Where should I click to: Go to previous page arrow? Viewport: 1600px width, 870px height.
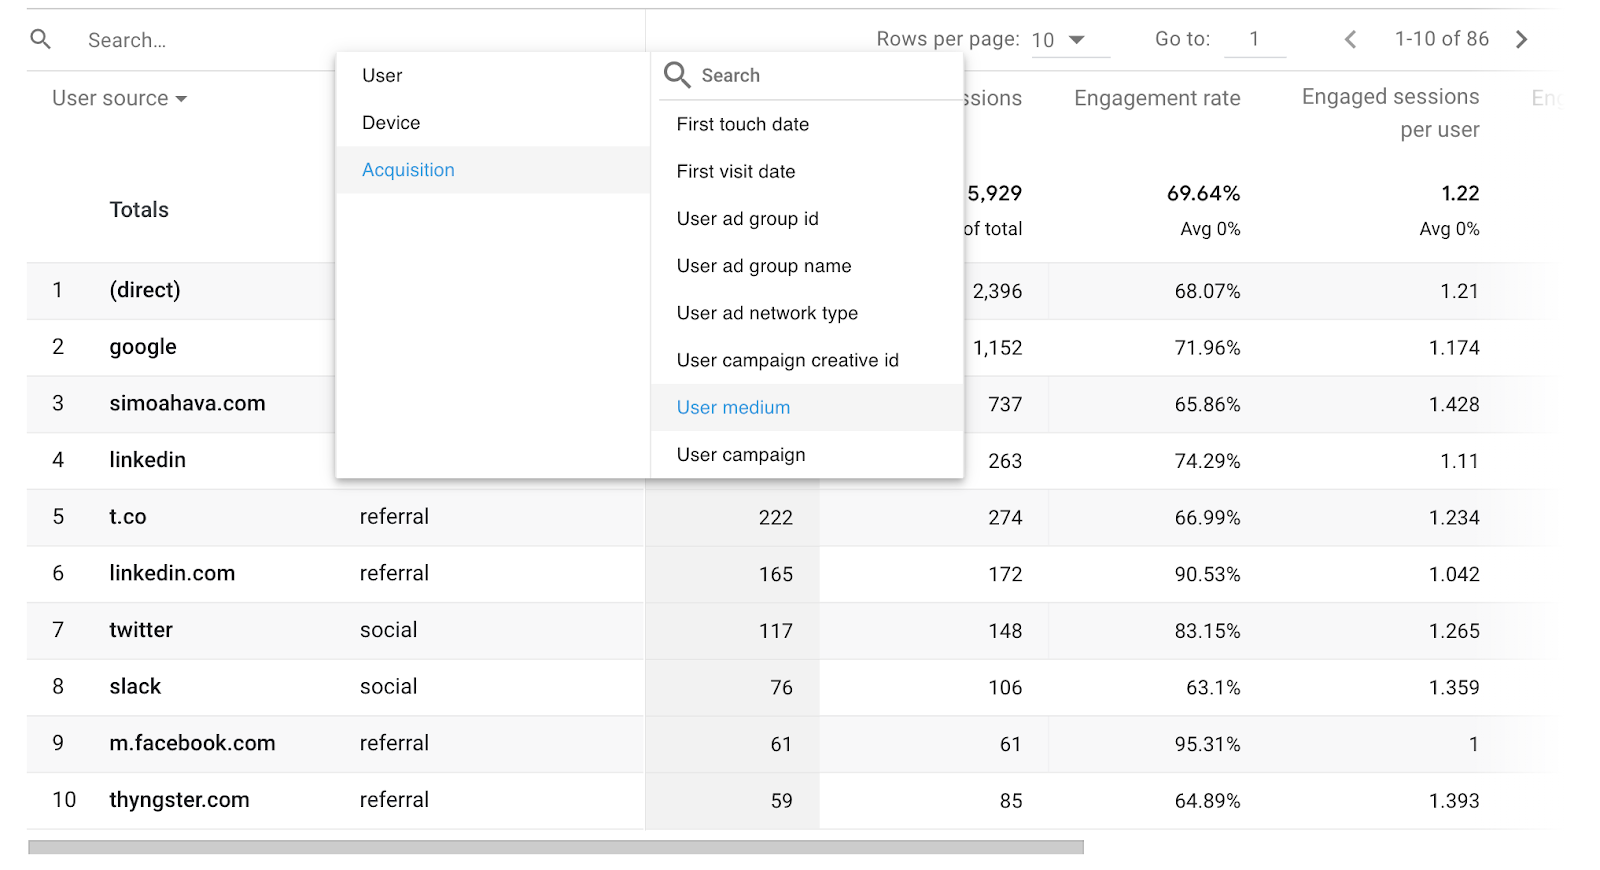(1350, 39)
